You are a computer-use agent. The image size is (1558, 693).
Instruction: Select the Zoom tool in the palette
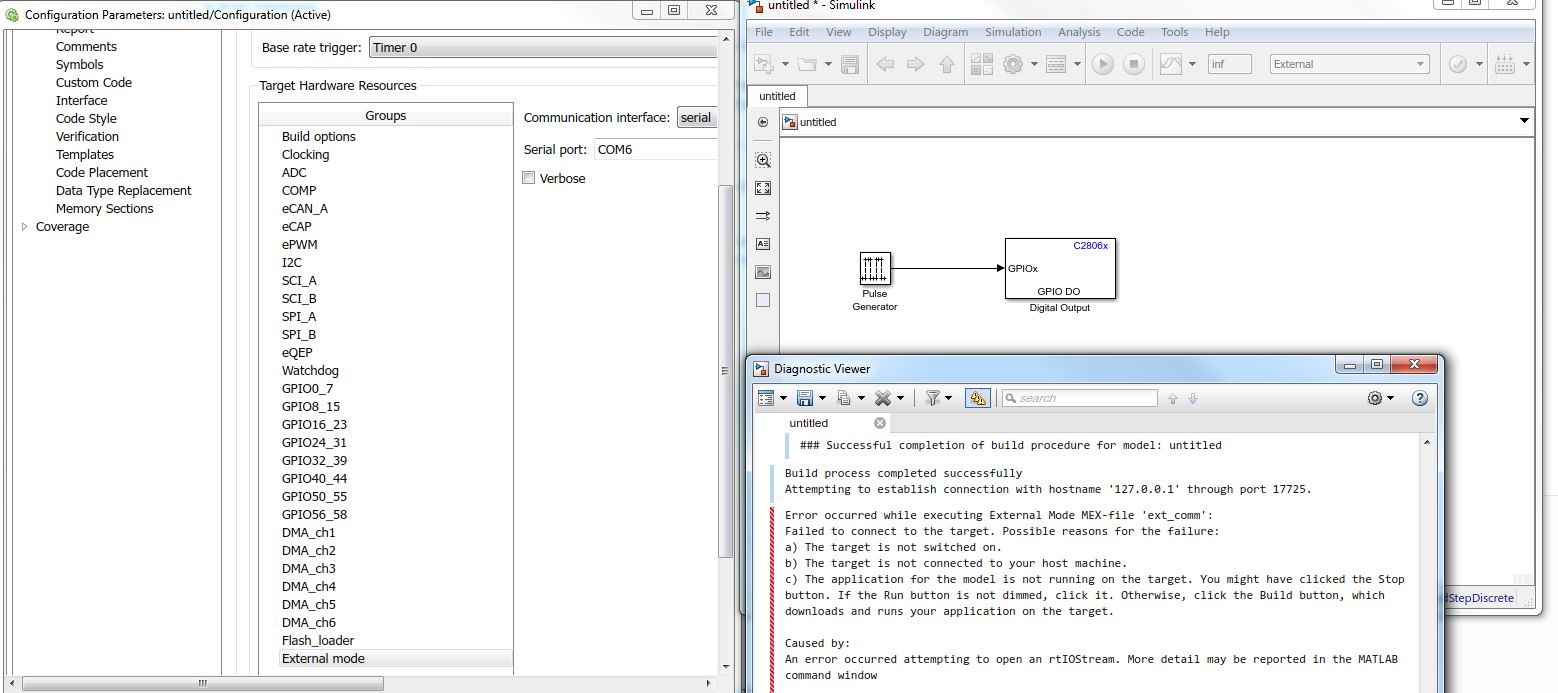[x=763, y=160]
